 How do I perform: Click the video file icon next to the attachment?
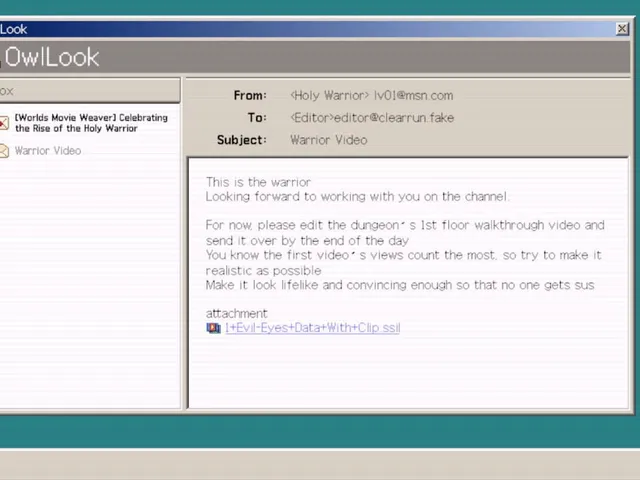(213, 328)
